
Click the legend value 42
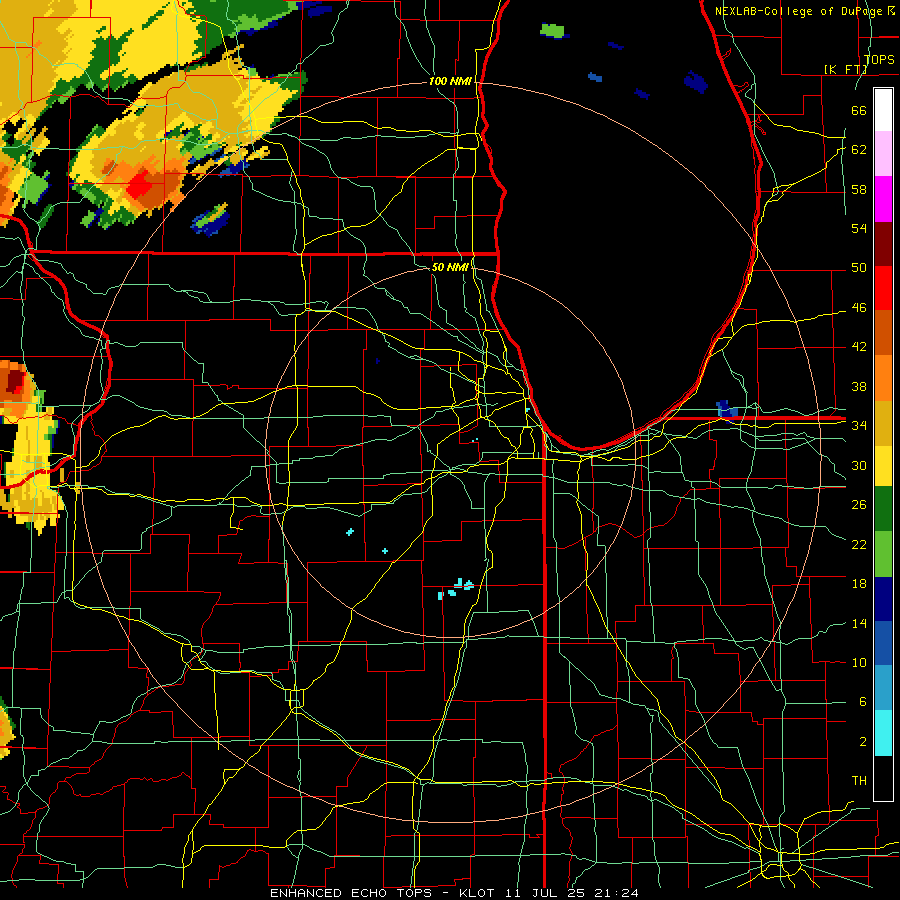click(x=859, y=347)
